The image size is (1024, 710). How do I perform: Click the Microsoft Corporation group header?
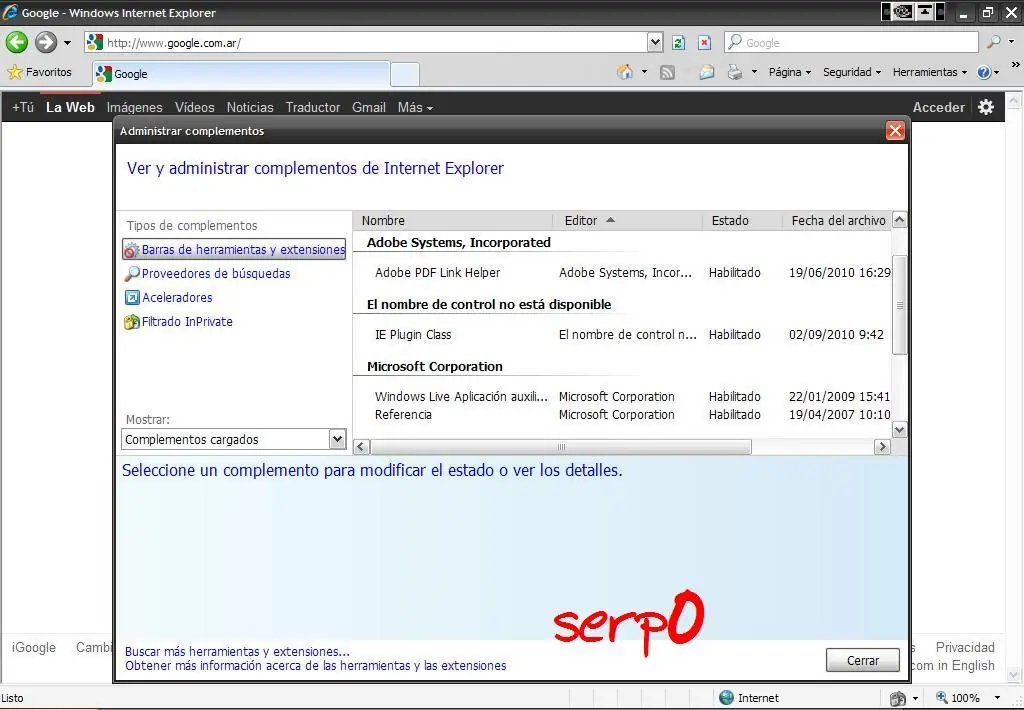pos(435,366)
